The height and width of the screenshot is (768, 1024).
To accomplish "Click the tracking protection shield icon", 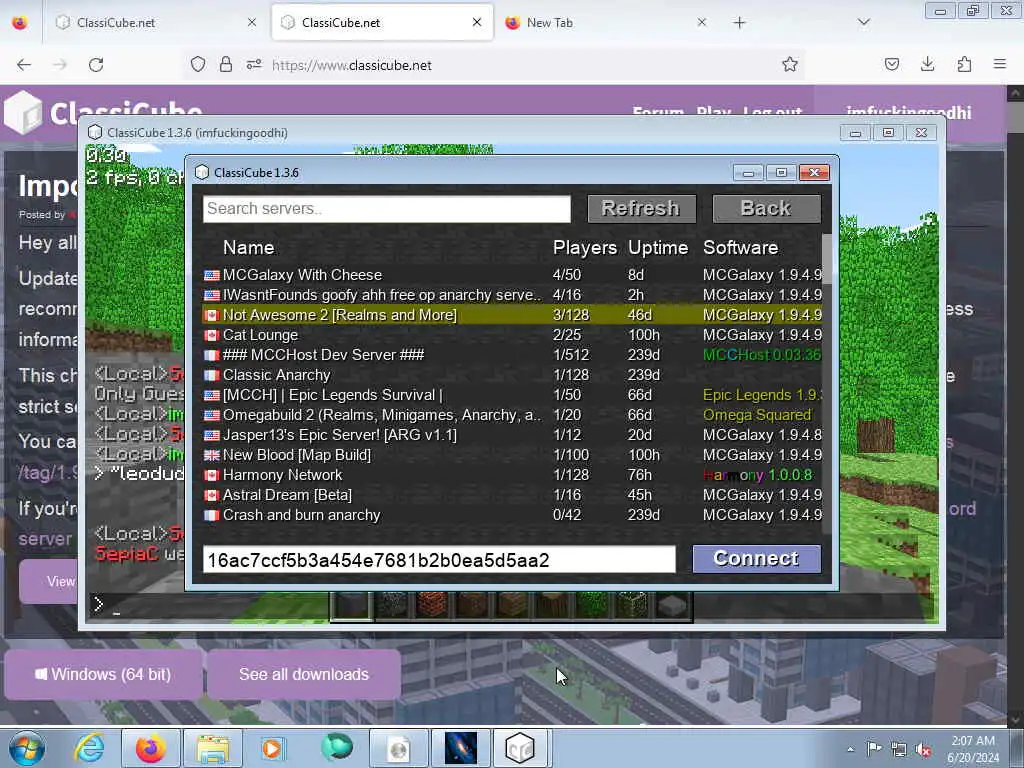I will 198,64.
